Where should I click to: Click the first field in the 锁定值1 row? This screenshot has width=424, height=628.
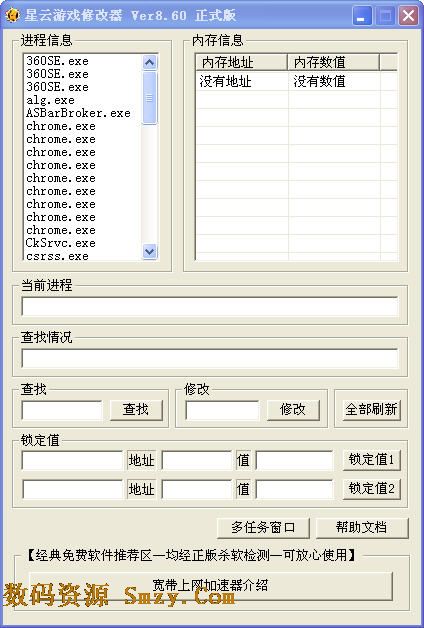coord(72,460)
